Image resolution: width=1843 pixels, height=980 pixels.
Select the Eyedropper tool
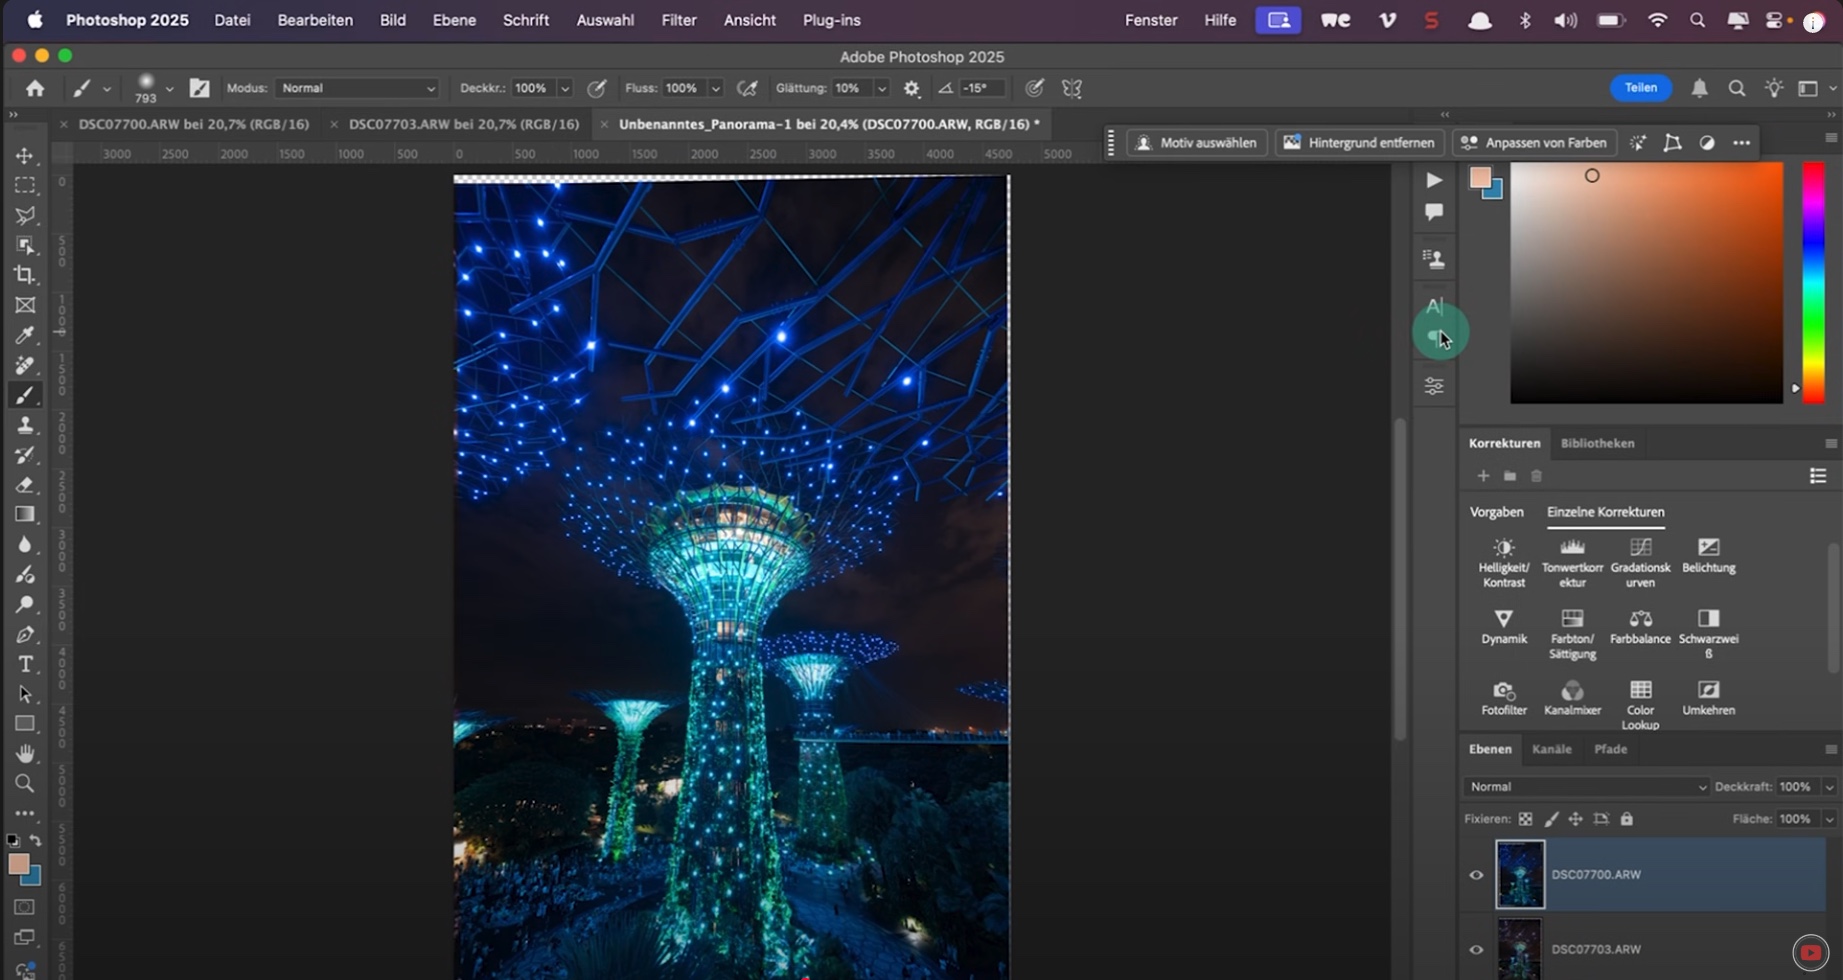[x=25, y=335]
